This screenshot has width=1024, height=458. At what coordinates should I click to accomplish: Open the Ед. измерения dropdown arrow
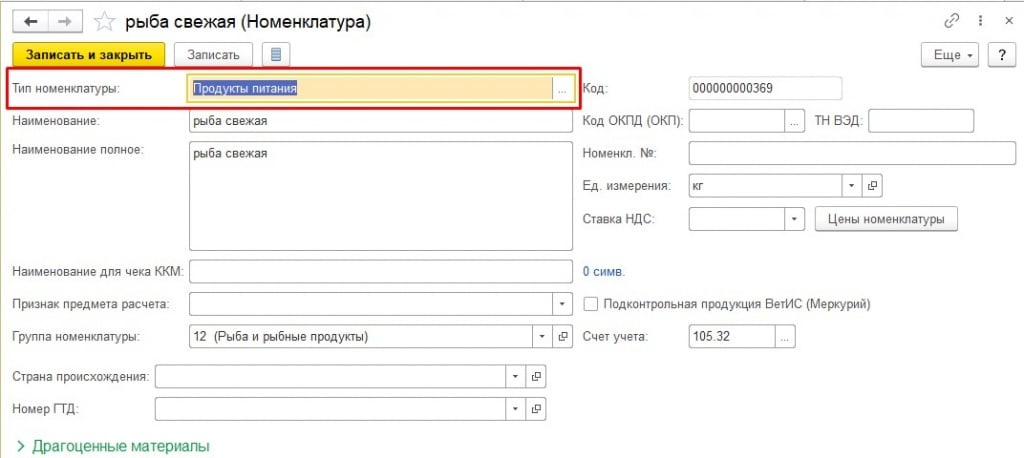[x=850, y=185]
